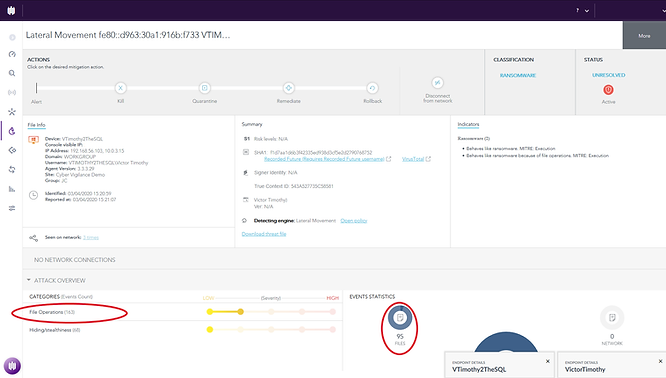
Task: Open the VictorTimothy endpoint details card
Action: point(612,365)
